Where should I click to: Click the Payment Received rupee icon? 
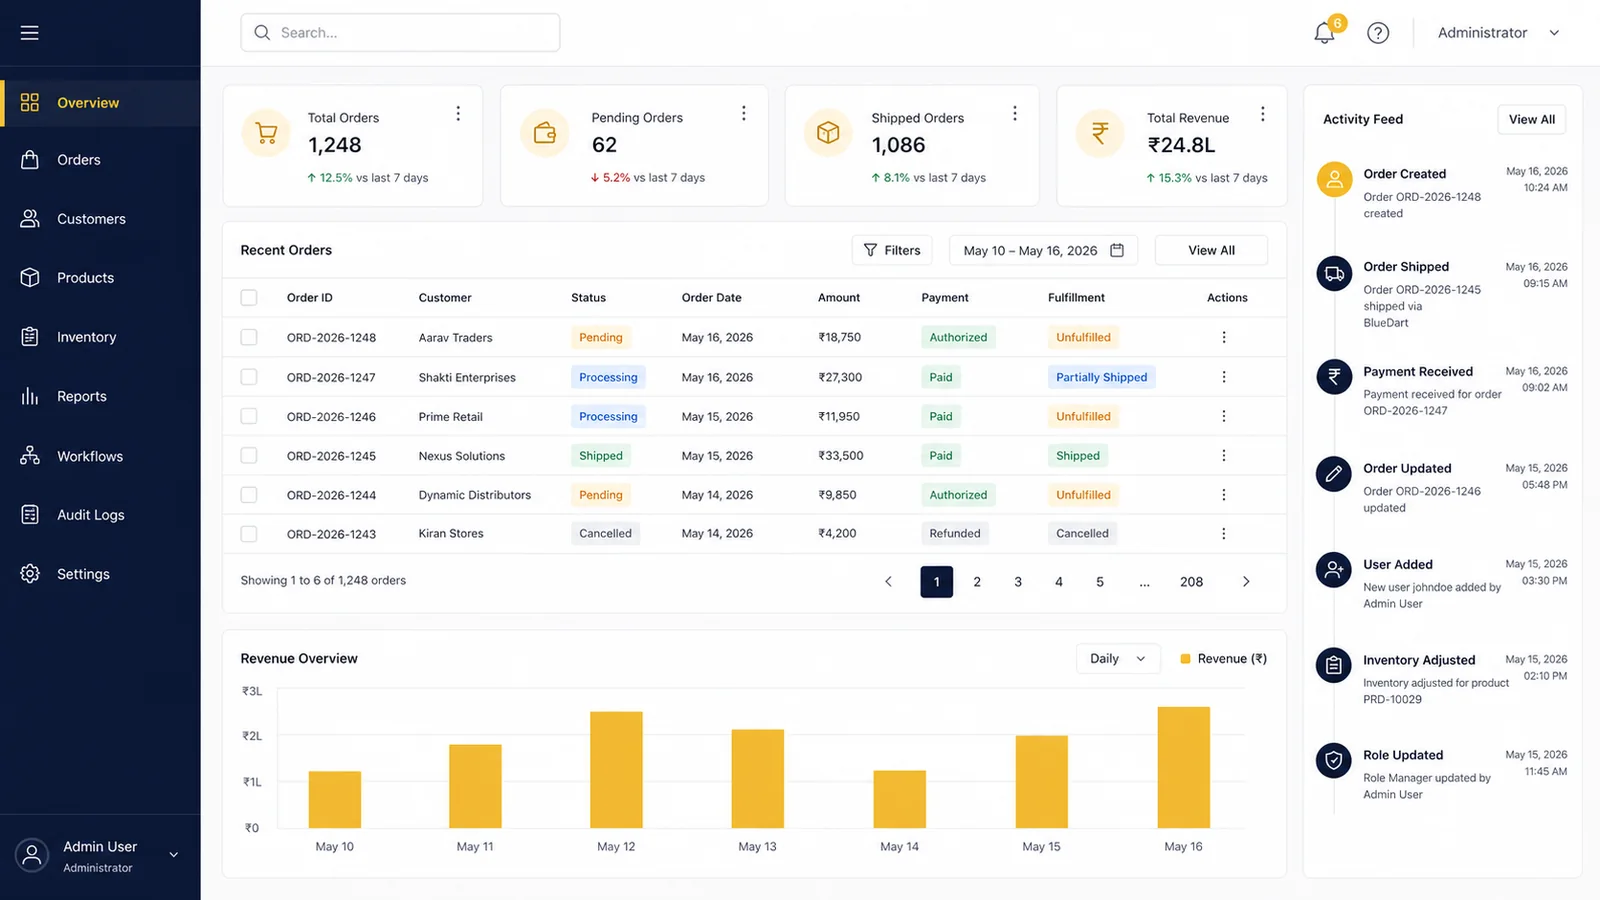coord(1334,377)
